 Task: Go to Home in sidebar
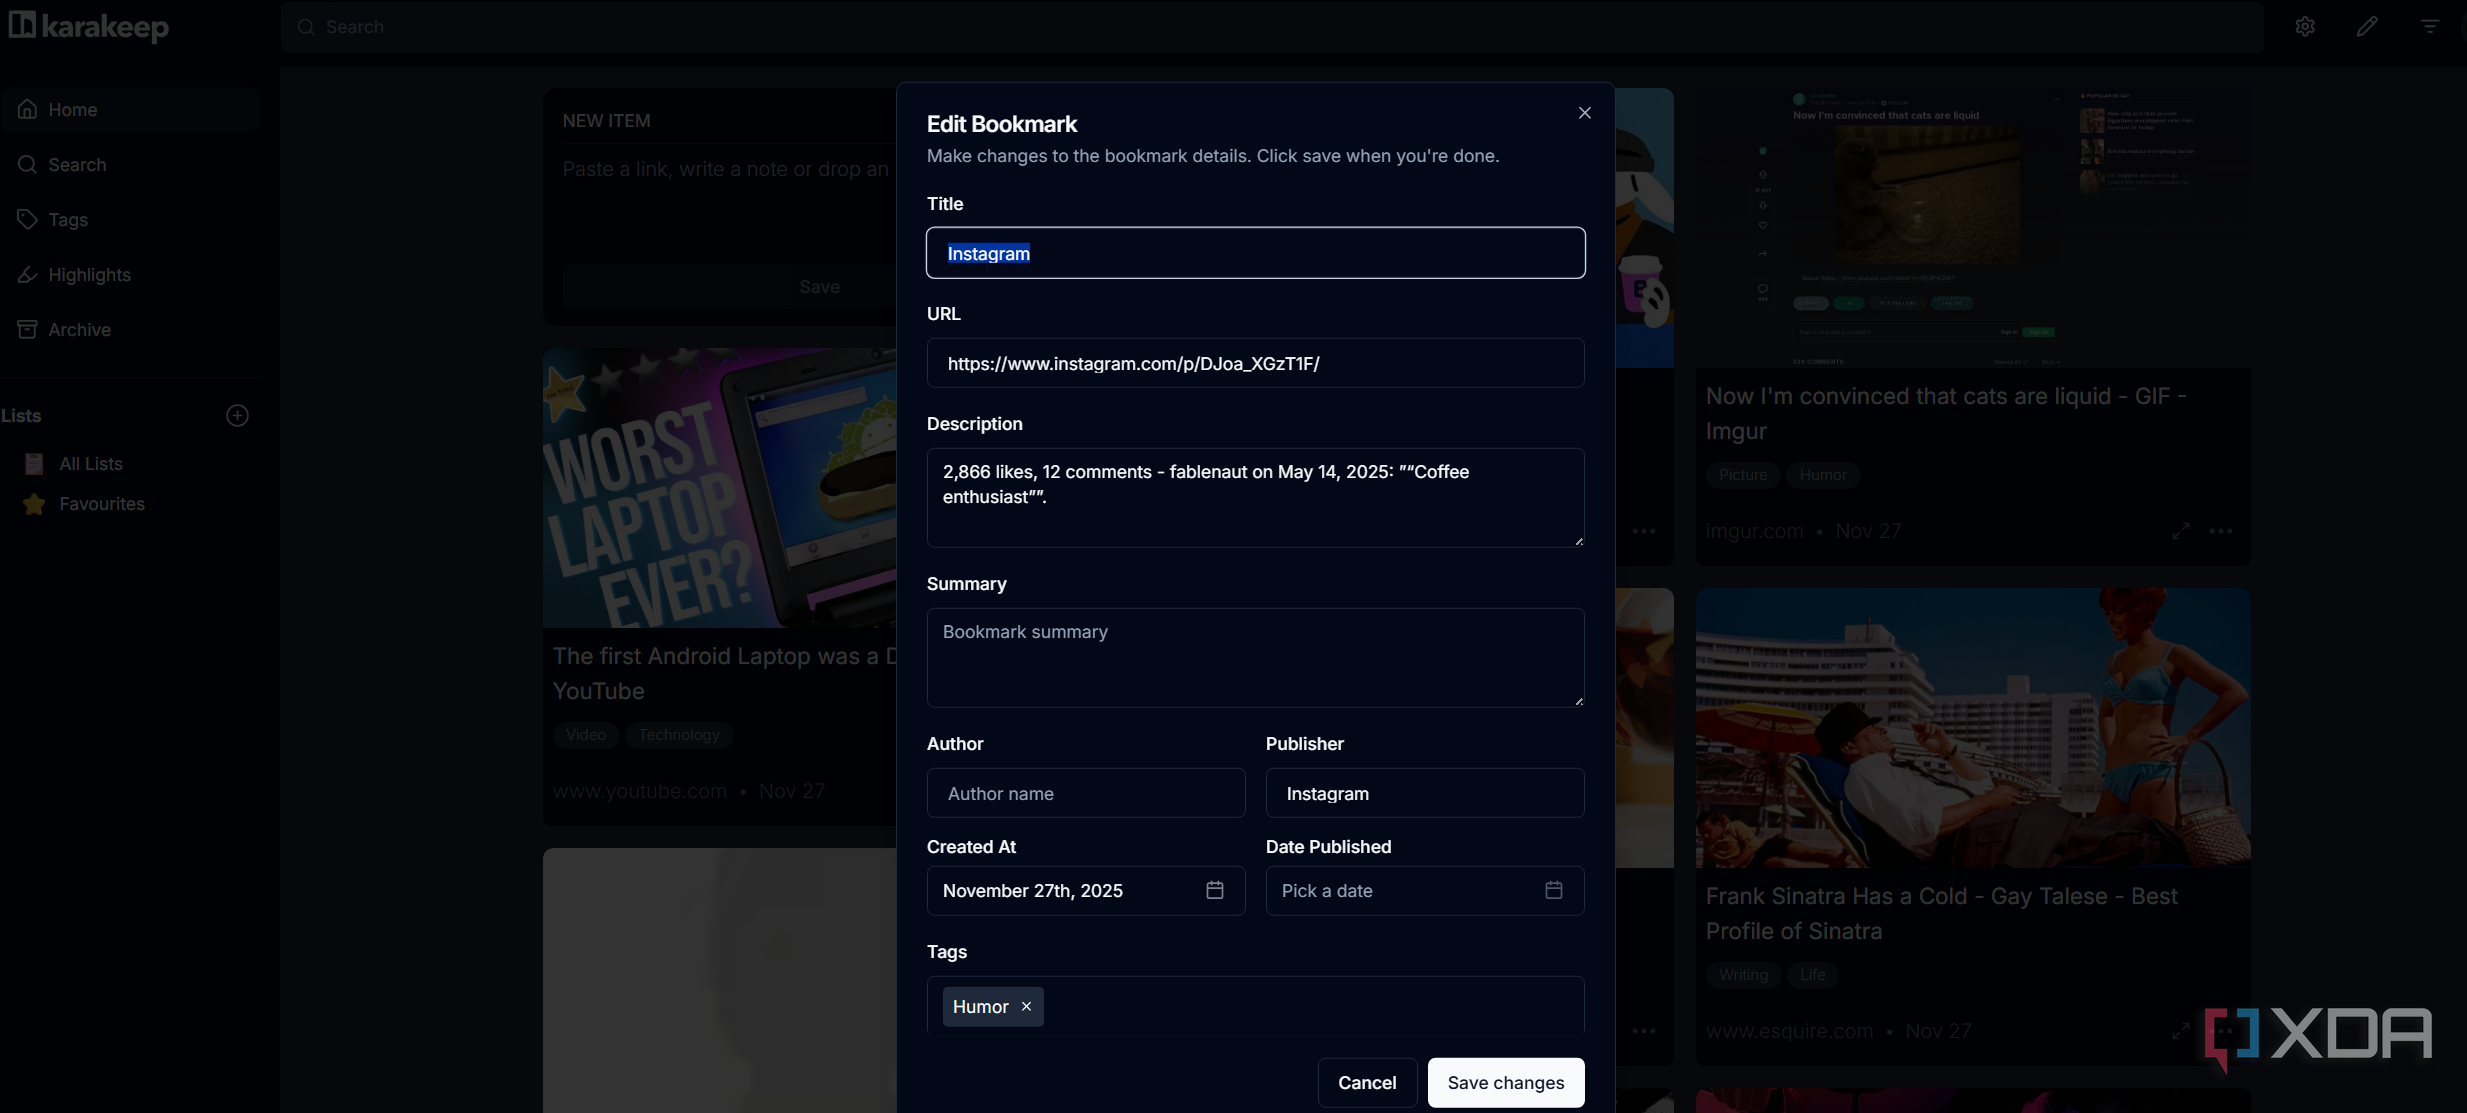[130, 109]
